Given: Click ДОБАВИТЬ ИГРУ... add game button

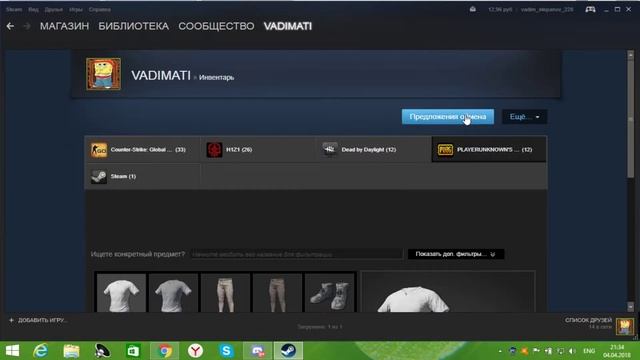Looking at the screenshot, I should [38, 320].
